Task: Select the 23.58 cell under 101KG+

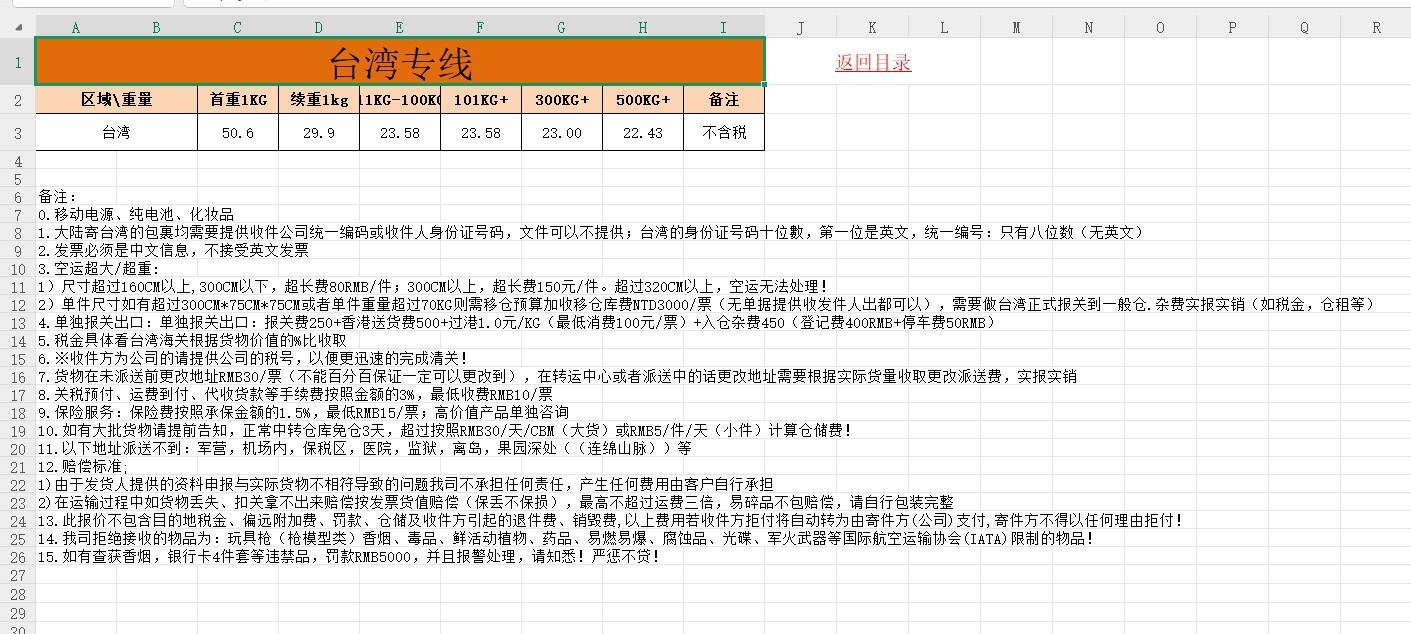Action: 481,132
